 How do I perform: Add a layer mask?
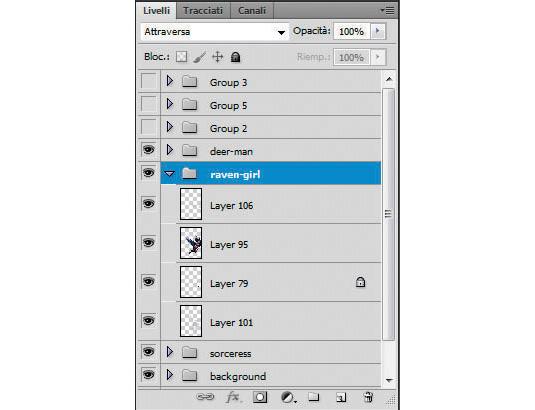point(260,397)
